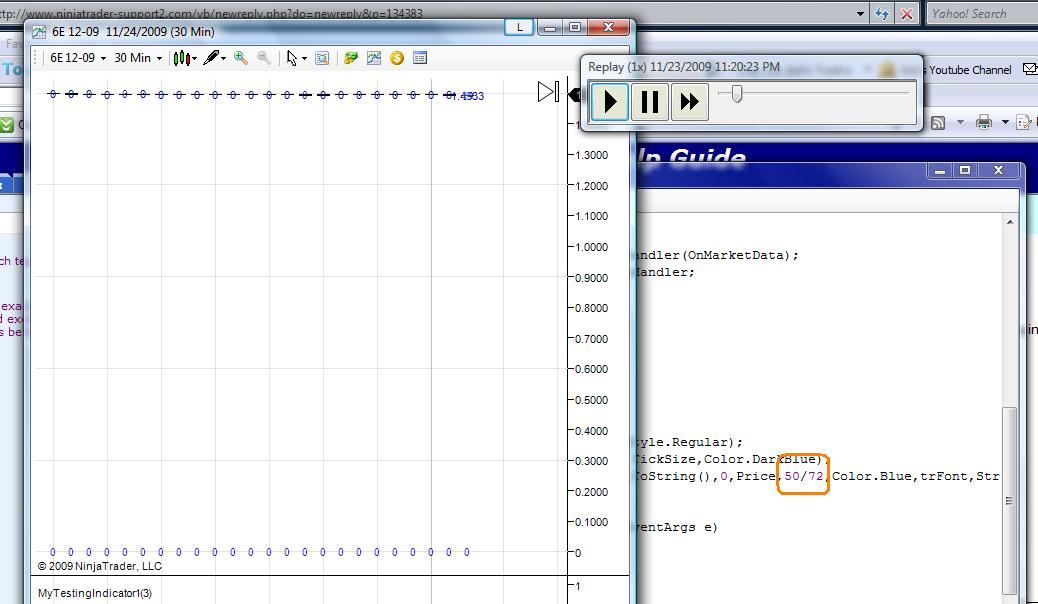This screenshot has width=1038, height=604.
Task: Click the browser refresh arrows icon
Action: [x=881, y=13]
